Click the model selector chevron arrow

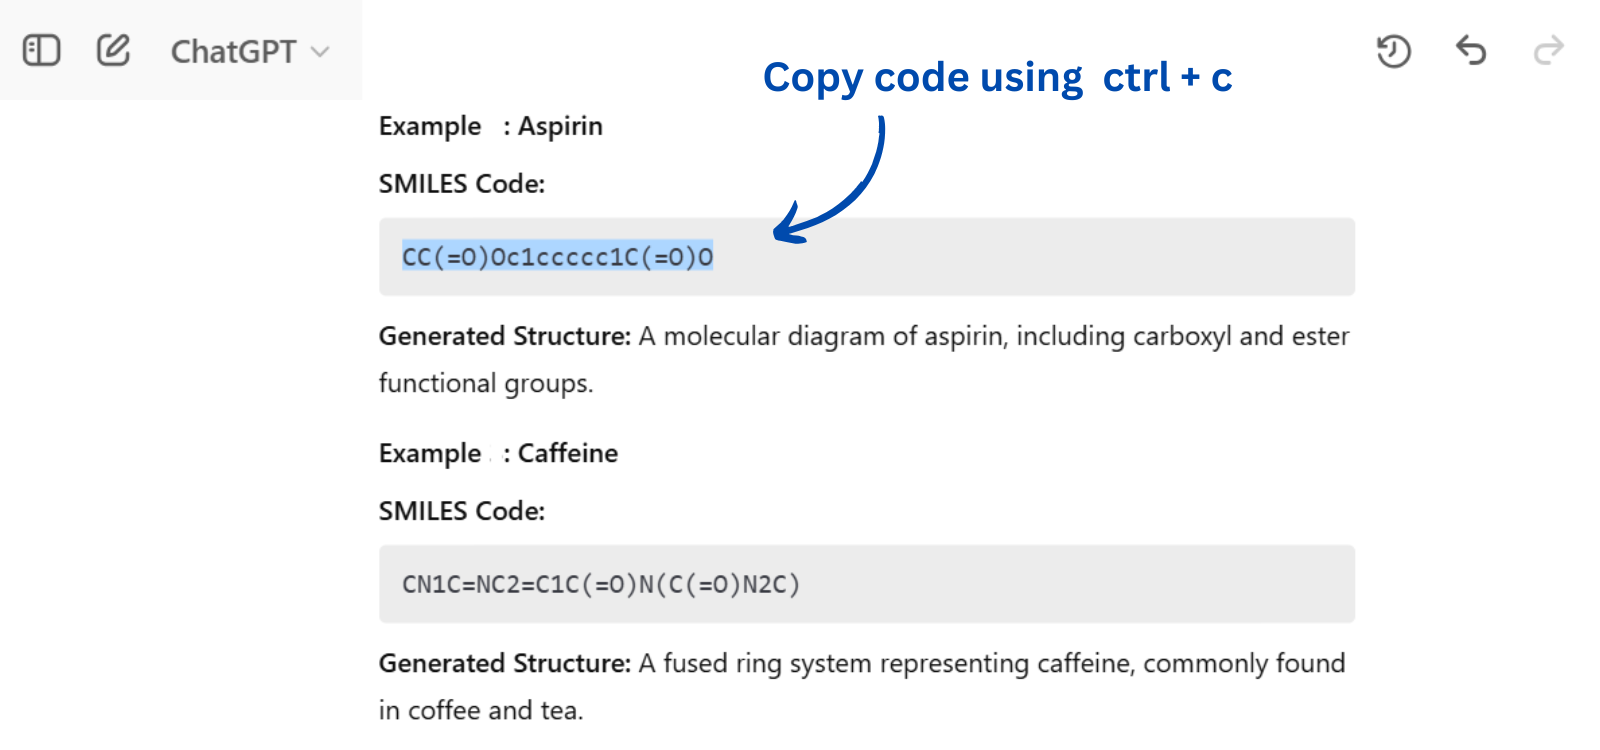click(320, 52)
